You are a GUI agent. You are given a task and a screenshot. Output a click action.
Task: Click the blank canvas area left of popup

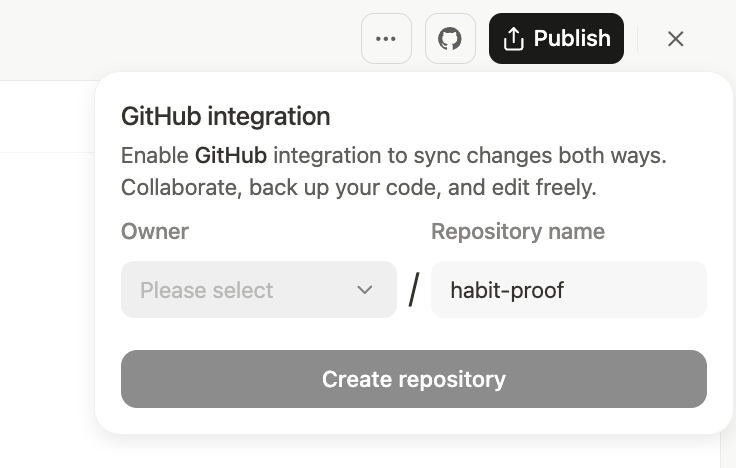pos(45,300)
